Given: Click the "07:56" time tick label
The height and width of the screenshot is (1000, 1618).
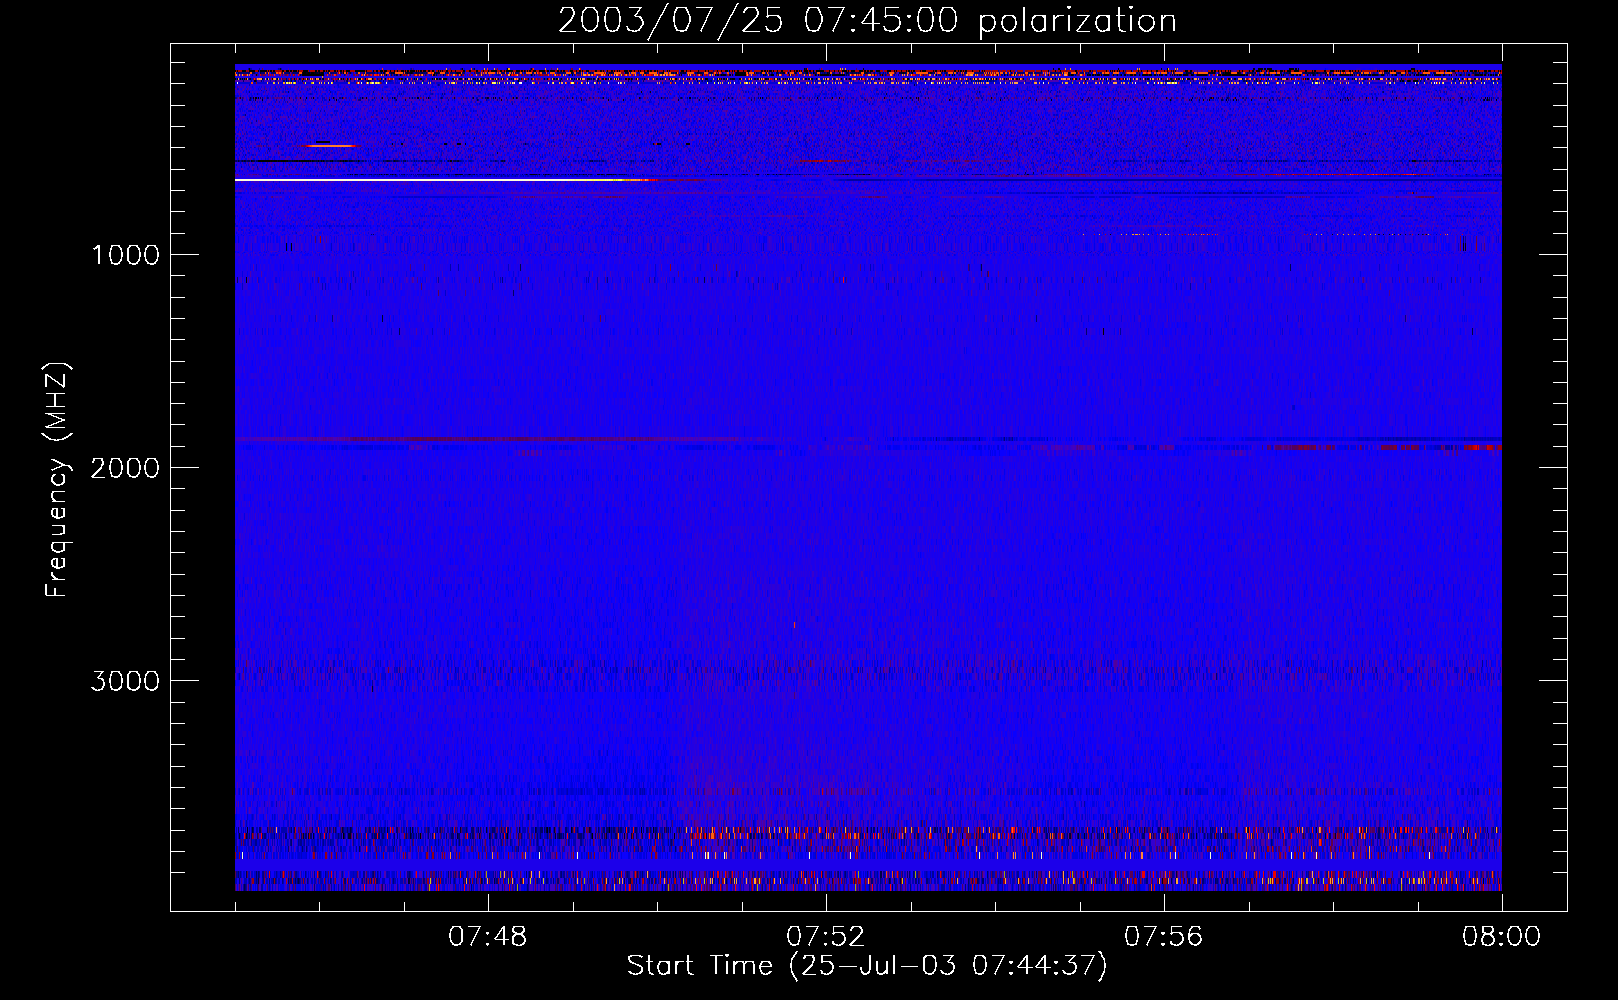Looking at the screenshot, I should [x=1163, y=937].
